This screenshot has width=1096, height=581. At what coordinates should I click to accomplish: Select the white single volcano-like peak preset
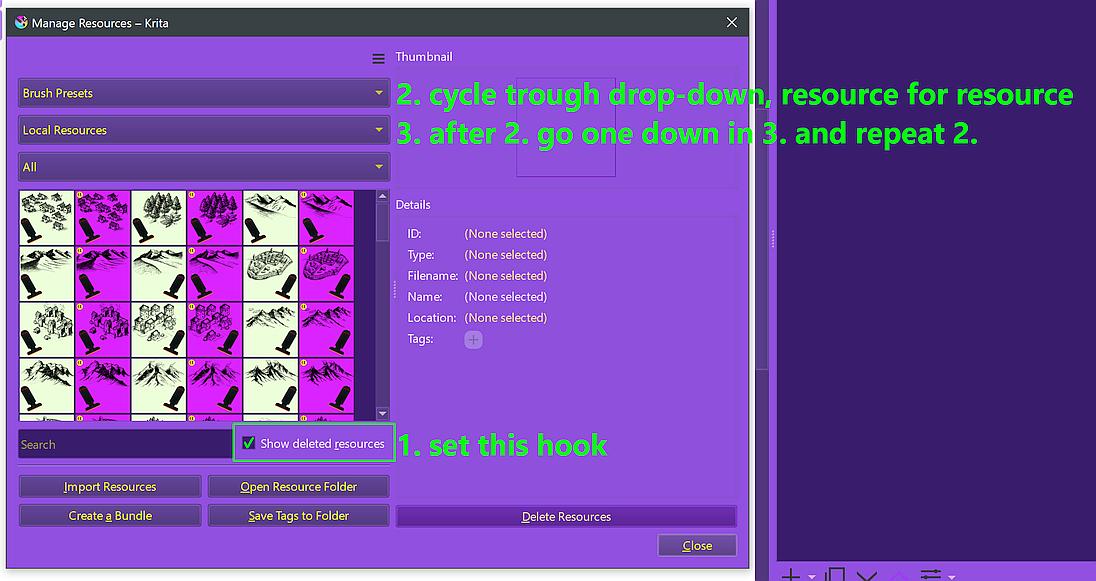tap(159, 385)
